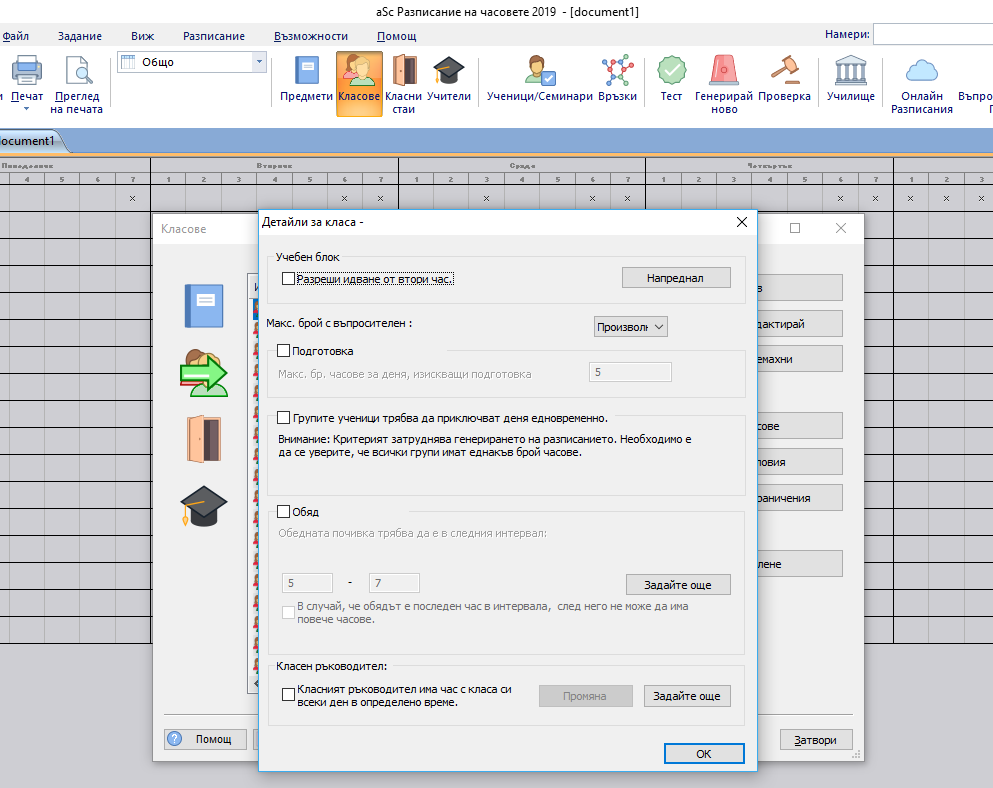Screen dimensions: 993x788
Task: Enable class teacher daily lesson checkbox
Action: 289,695
